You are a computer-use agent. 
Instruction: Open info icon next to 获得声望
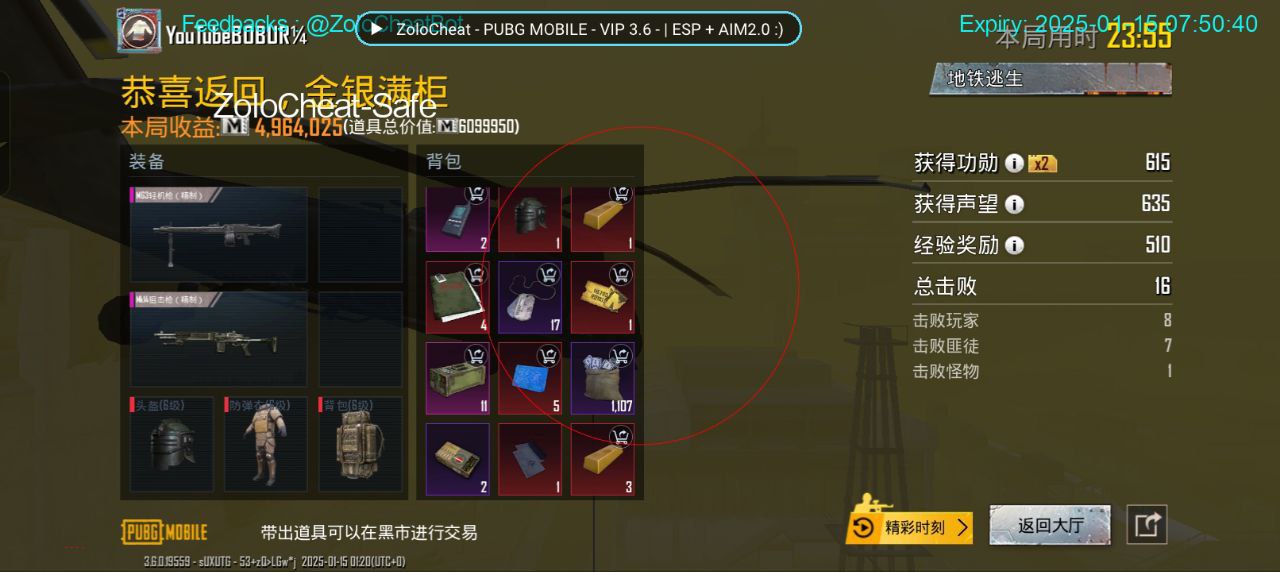pyautogui.click(x=1014, y=204)
